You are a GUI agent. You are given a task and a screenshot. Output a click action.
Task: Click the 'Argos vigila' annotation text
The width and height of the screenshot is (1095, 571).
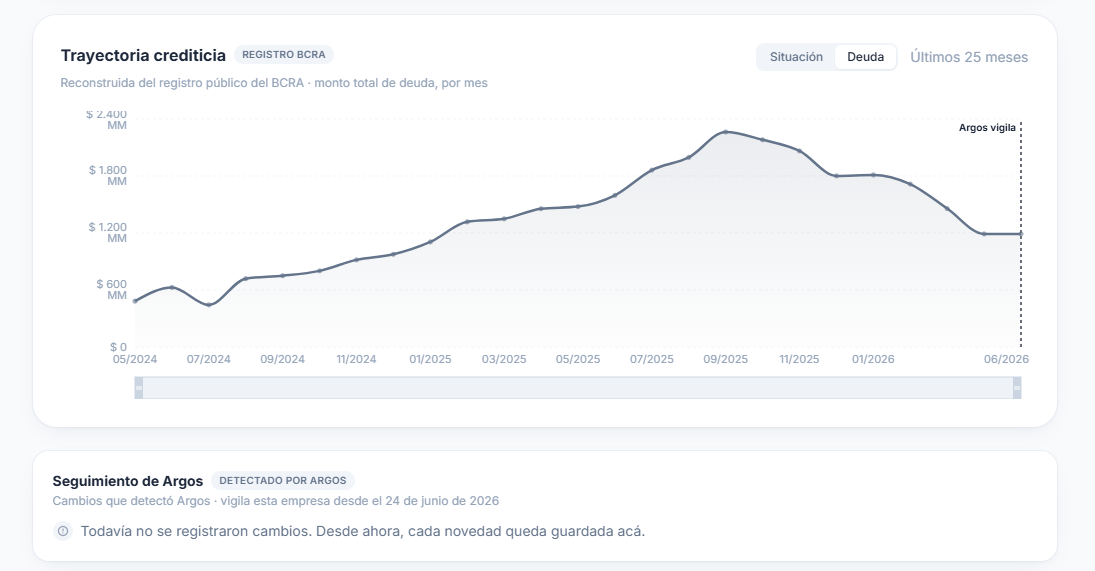(x=987, y=128)
